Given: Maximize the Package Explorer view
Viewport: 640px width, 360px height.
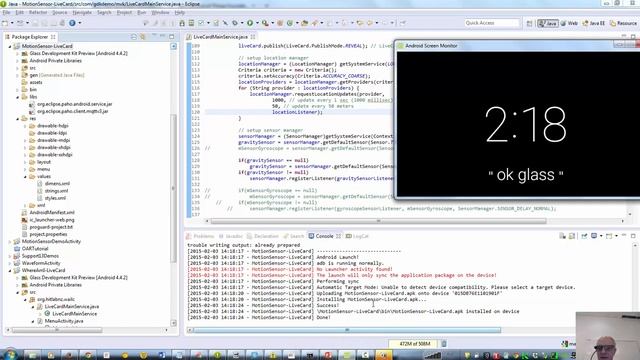Looking at the screenshot, I should (172, 37).
